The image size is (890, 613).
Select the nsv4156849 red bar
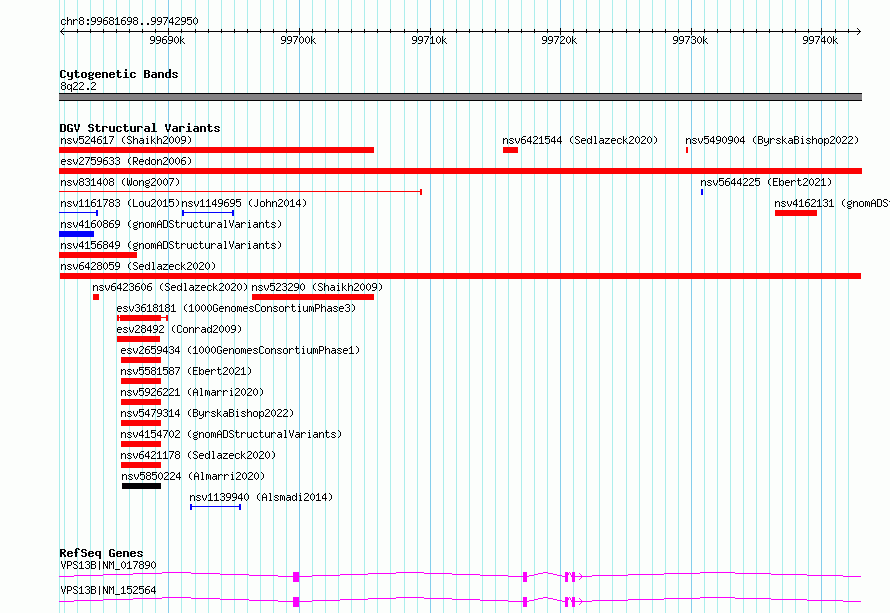(x=98, y=255)
